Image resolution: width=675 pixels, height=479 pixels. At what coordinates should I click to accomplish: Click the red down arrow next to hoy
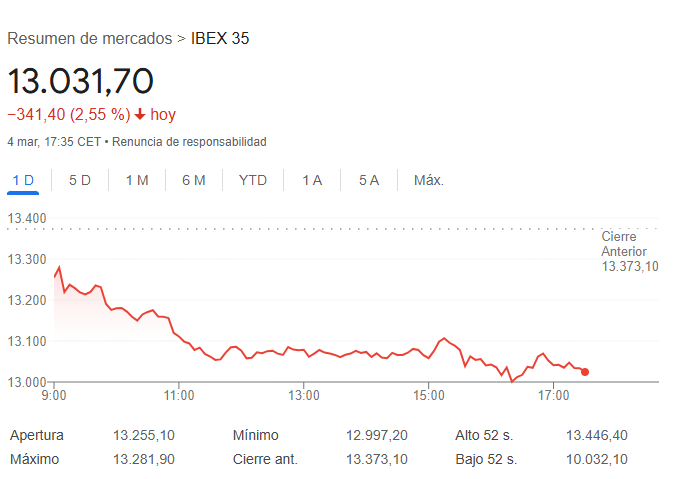click(x=140, y=114)
